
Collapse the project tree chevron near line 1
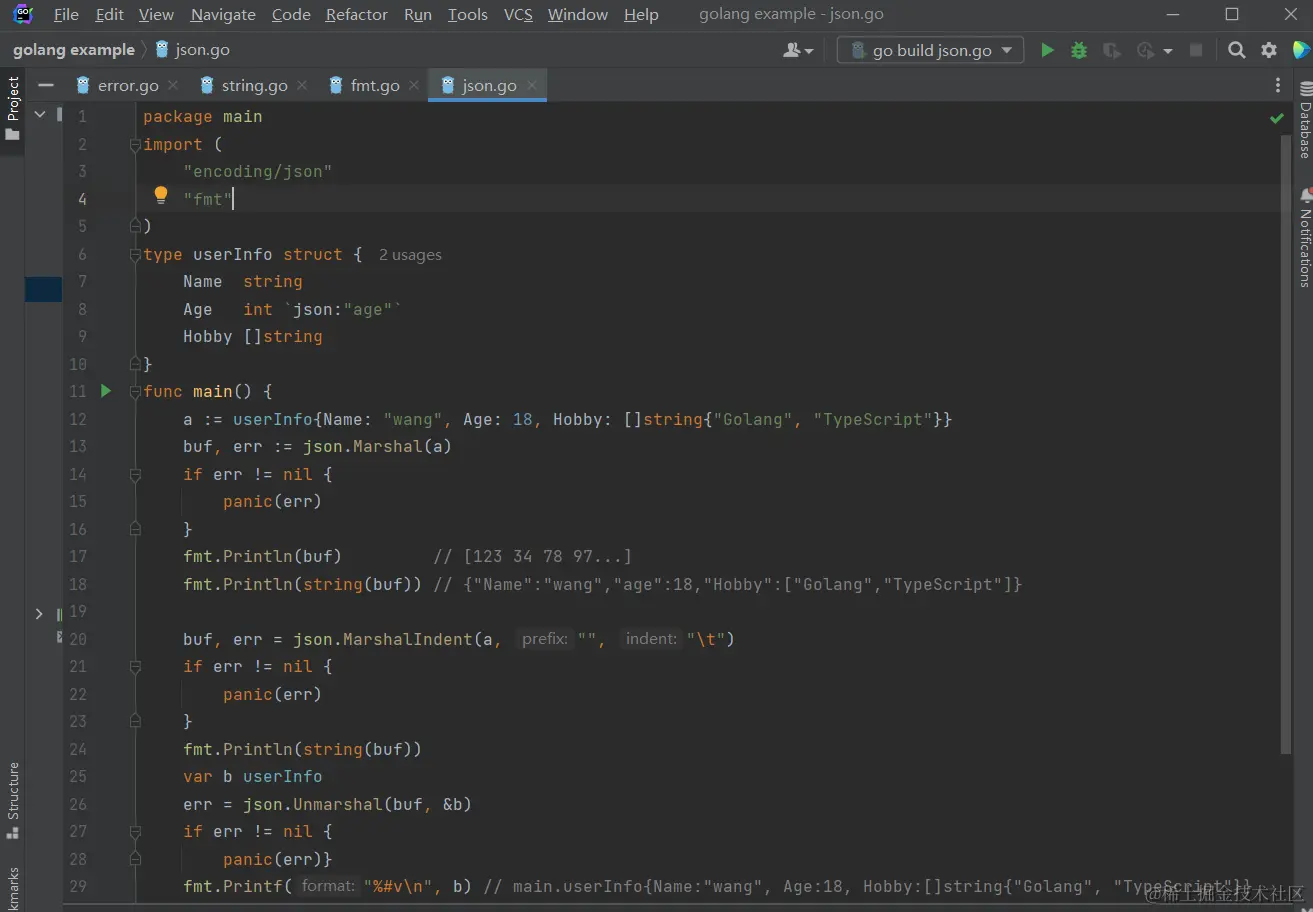tap(40, 115)
